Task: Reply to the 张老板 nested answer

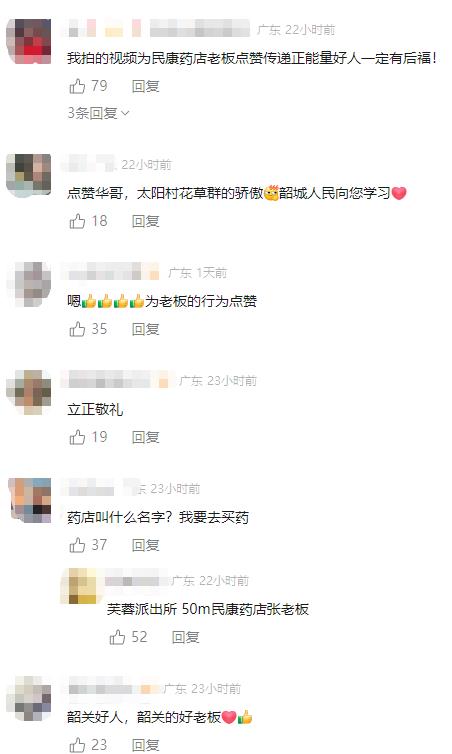Action: [186, 637]
